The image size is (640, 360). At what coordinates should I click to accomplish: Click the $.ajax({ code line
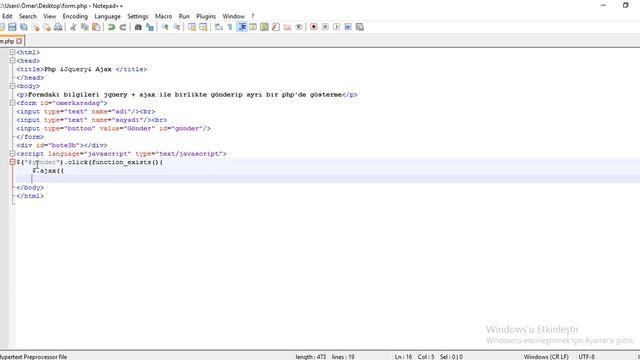[x=48, y=171]
